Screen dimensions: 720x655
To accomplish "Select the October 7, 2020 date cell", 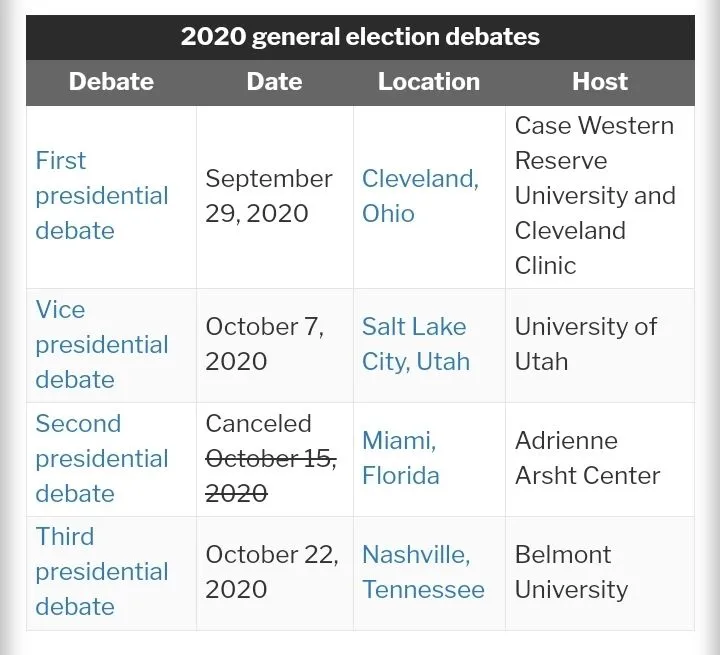I will pos(265,344).
